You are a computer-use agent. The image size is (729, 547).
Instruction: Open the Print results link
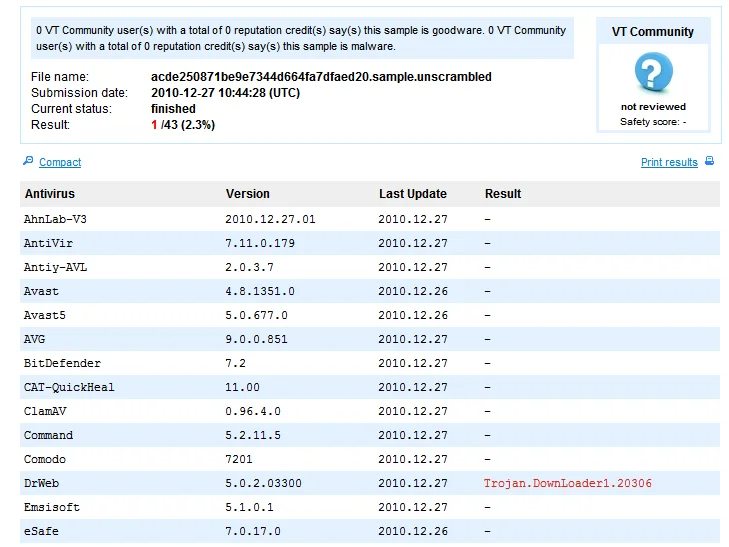(669, 162)
